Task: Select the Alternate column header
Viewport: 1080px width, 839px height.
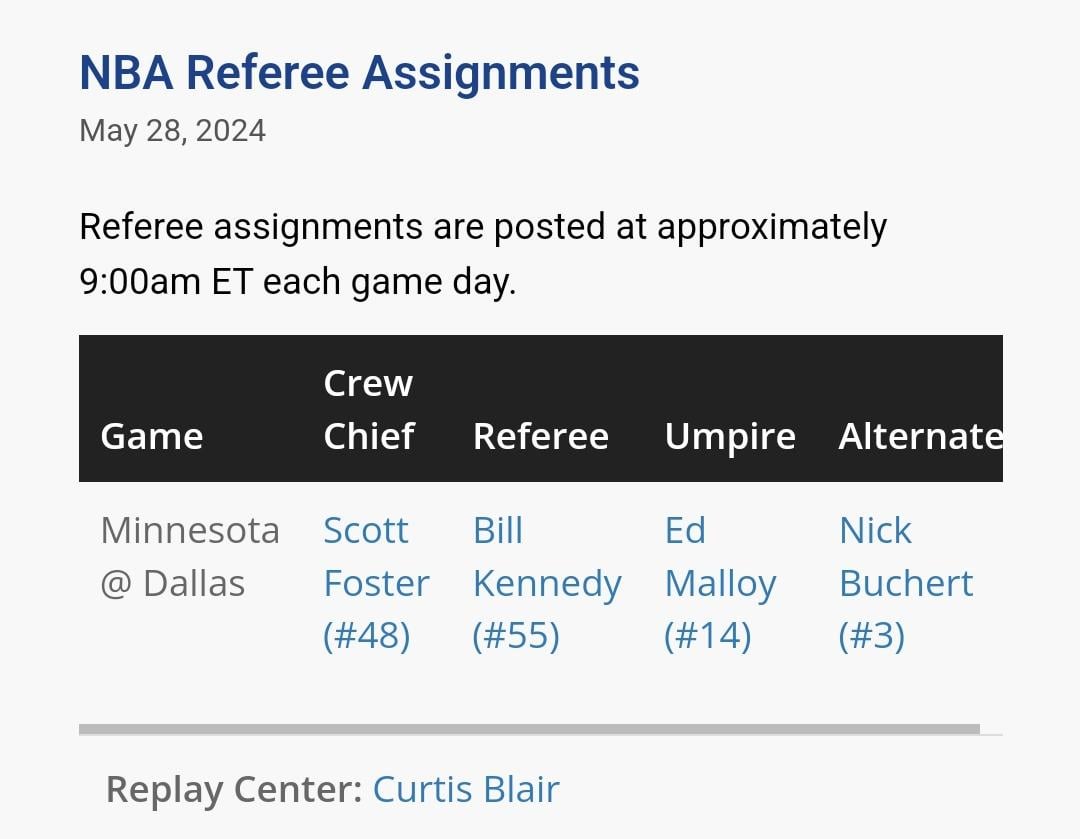Action: (x=920, y=436)
